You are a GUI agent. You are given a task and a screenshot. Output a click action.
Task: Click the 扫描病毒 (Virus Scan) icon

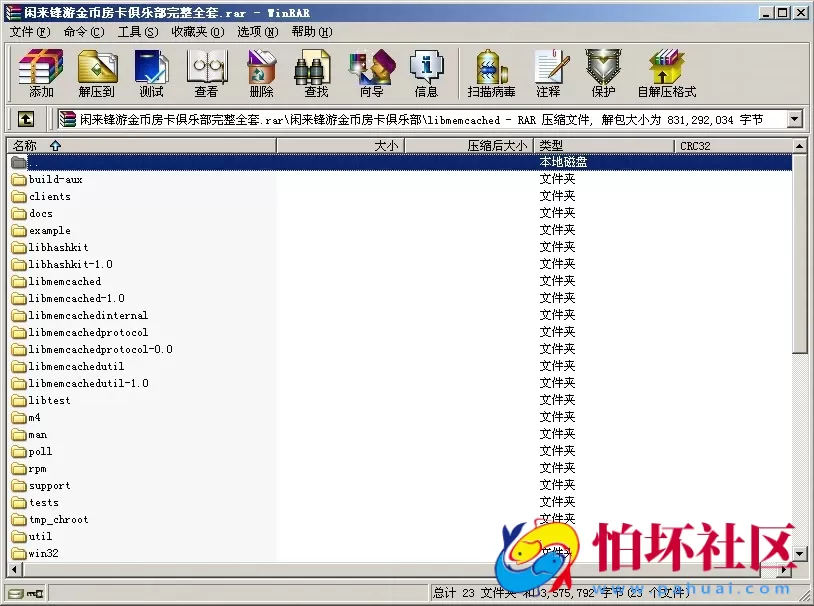tap(489, 72)
